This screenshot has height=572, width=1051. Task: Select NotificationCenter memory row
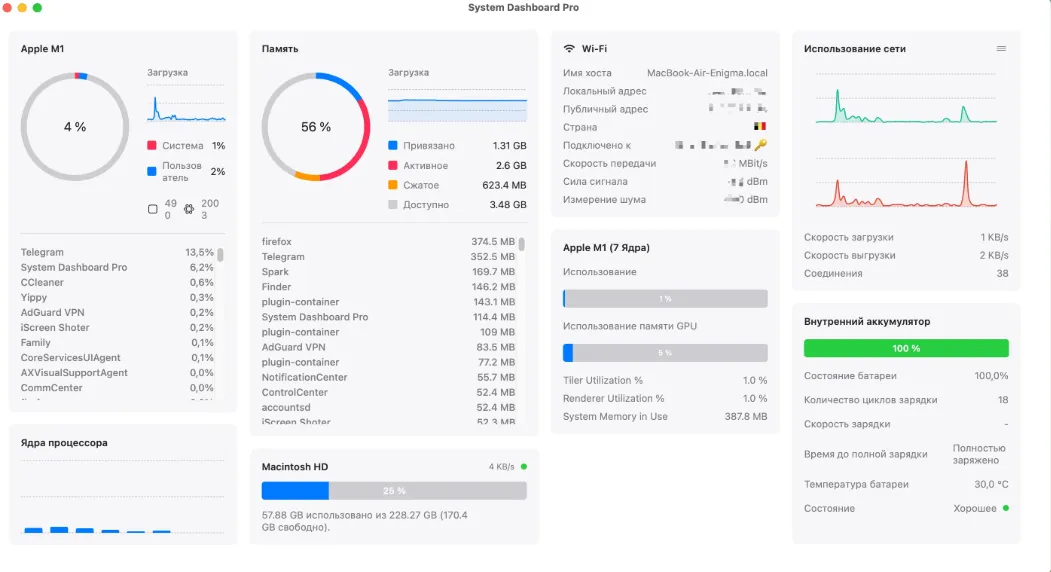click(388, 378)
